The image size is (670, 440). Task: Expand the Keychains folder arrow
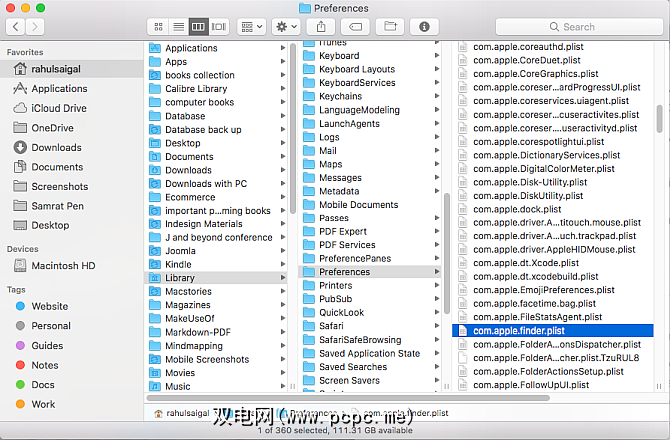point(436,96)
